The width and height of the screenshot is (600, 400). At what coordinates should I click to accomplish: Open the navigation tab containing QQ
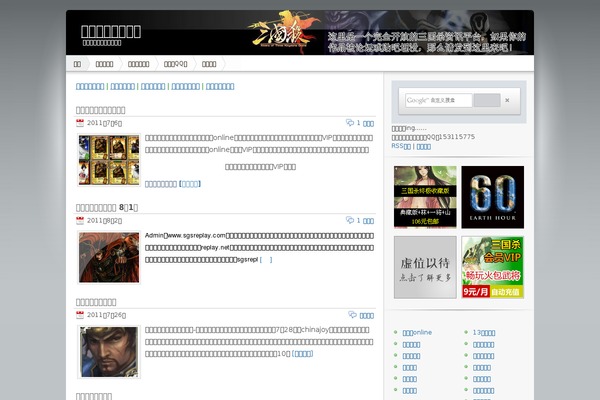[176, 64]
